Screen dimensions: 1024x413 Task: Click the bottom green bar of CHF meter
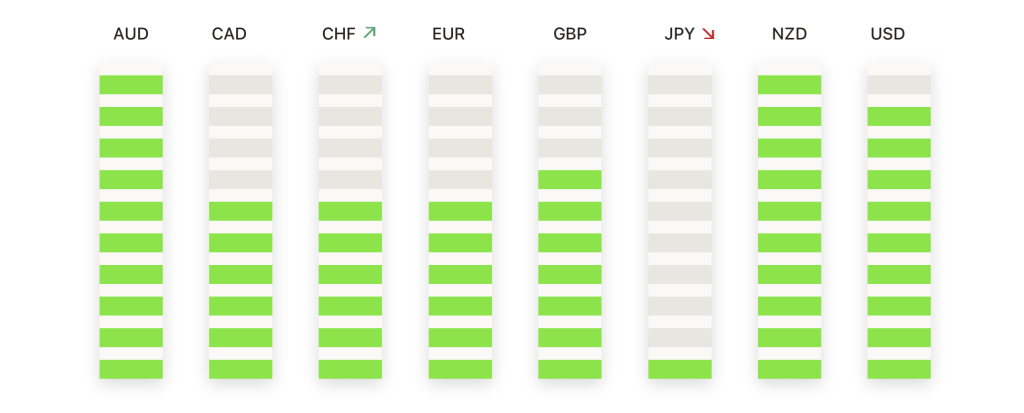[x=351, y=369]
